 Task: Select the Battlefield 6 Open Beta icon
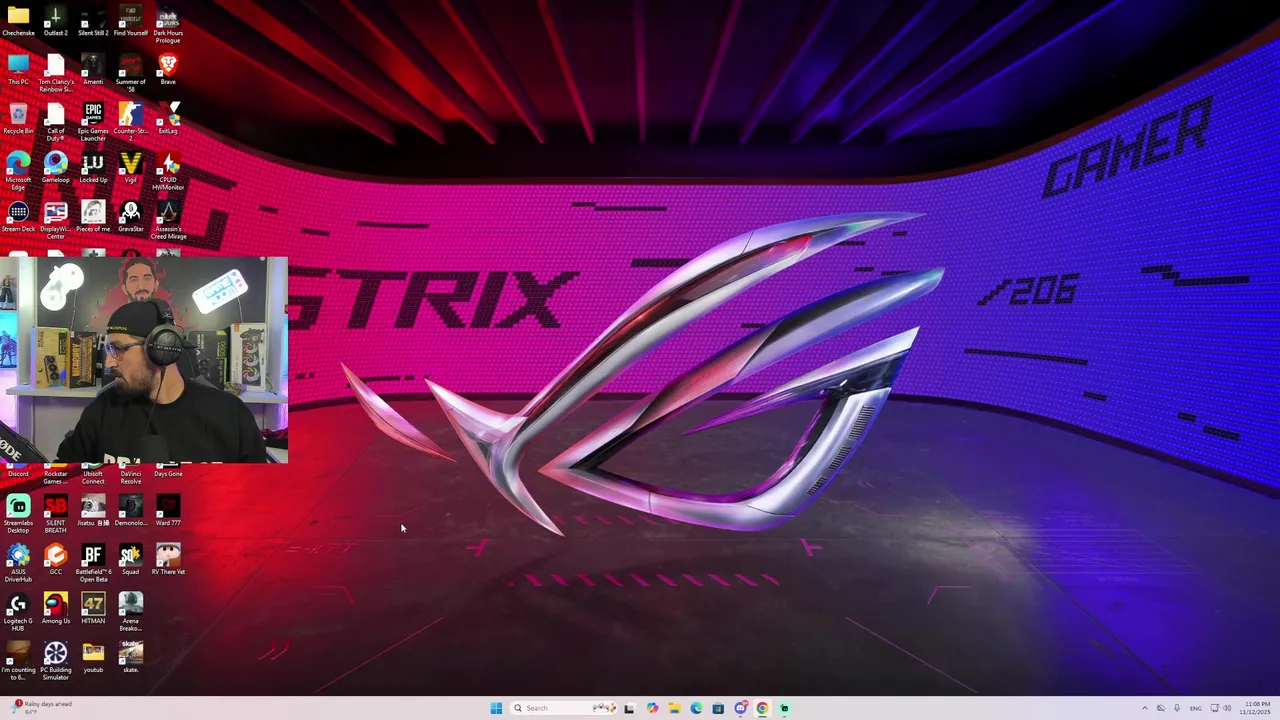coord(93,561)
